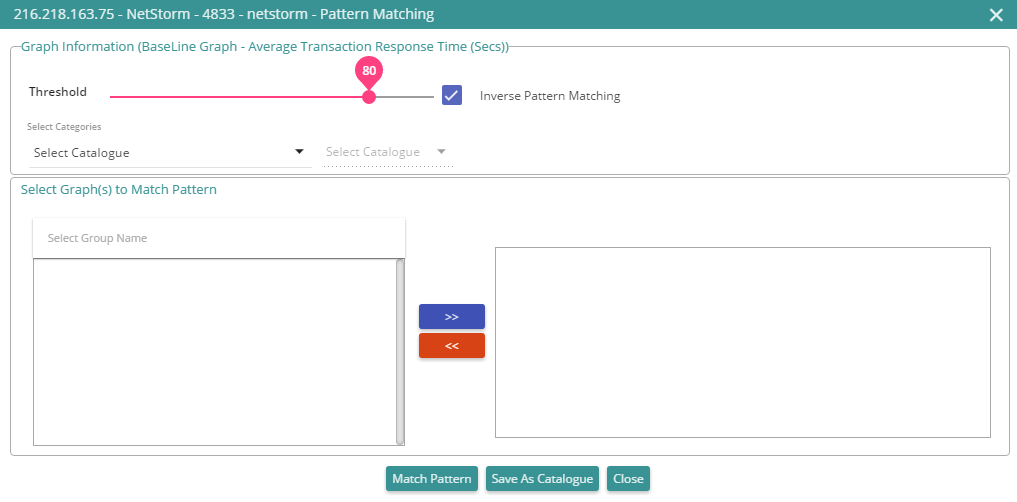1017x502 pixels.
Task: Focus the Select Group Name field
Action: (219, 238)
